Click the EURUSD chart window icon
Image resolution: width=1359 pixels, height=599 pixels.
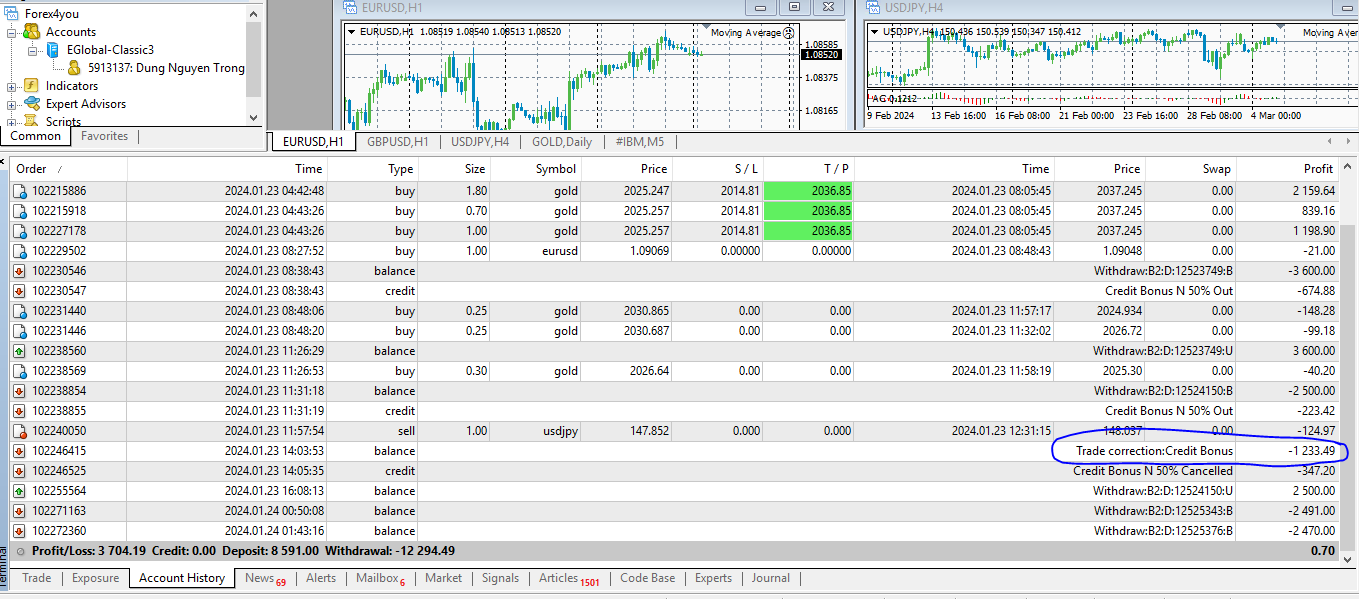click(x=350, y=7)
